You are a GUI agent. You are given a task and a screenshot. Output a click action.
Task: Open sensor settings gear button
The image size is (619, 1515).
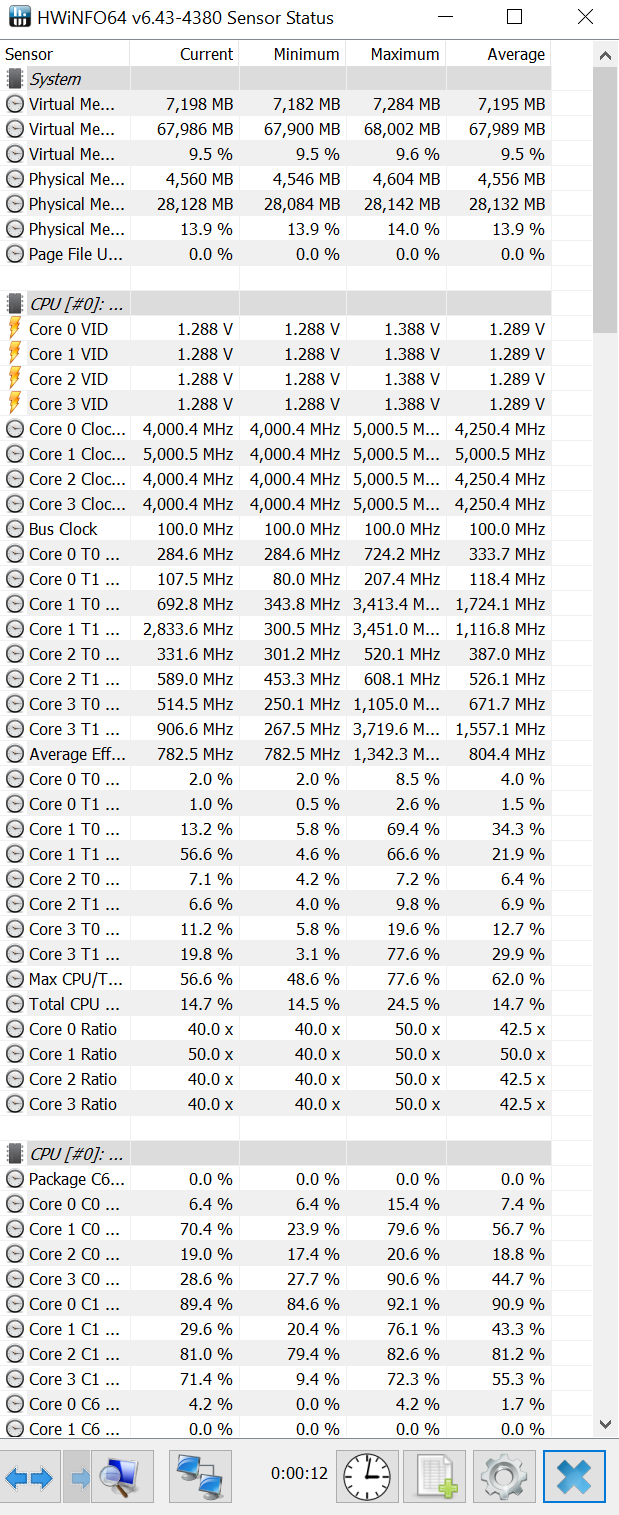coord(504,1477)
